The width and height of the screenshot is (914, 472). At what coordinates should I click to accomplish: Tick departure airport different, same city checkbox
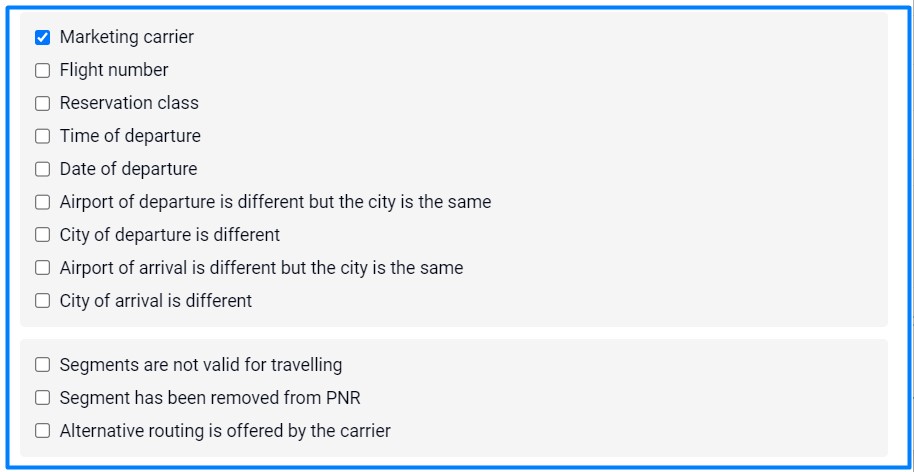click(42, 202)
